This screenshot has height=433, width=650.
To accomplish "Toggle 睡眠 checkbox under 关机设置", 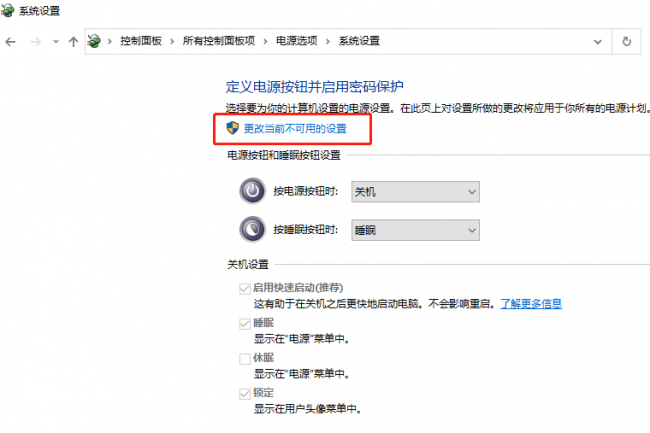I will pos(245,324).
